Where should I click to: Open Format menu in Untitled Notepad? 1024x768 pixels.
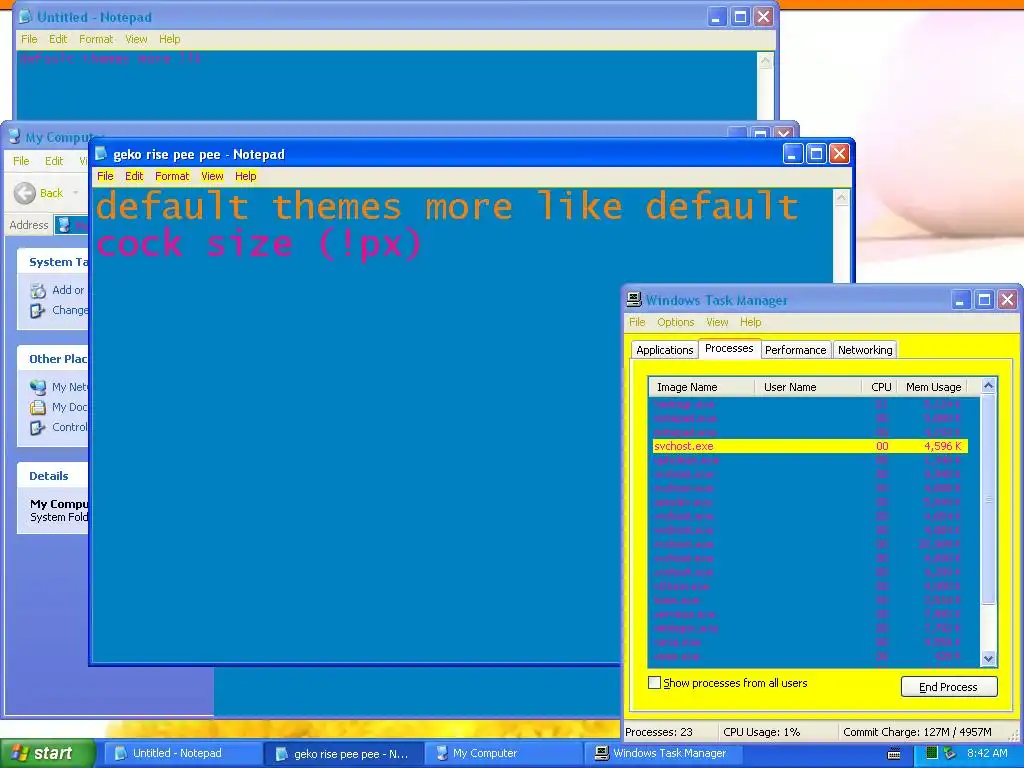pyautogui.click(x=96, y=39)
